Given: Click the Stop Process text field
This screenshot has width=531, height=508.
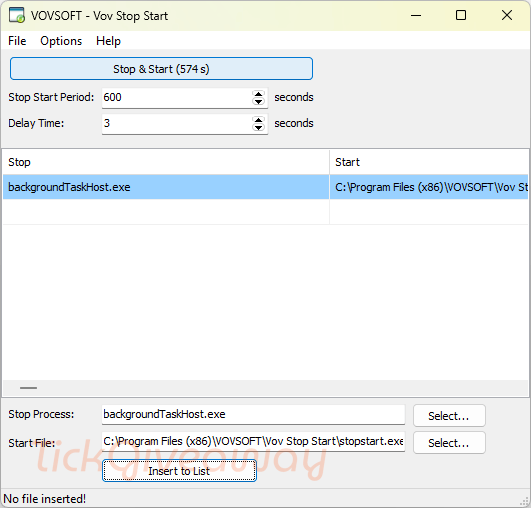Looking at the screenshot, I should (253, 414).
